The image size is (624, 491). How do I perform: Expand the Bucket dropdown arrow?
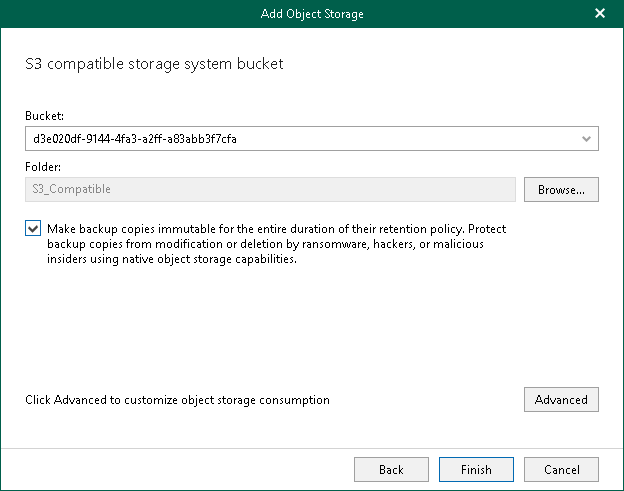587,139
